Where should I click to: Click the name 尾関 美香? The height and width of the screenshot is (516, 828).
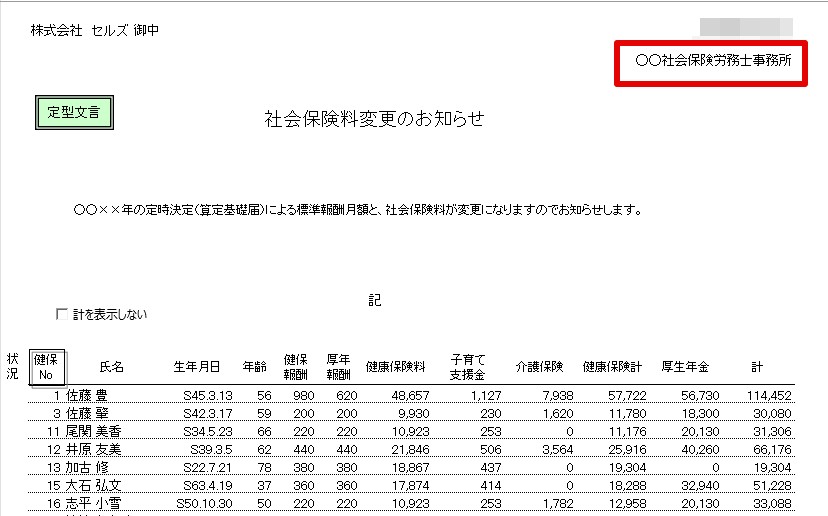(93, 431)
